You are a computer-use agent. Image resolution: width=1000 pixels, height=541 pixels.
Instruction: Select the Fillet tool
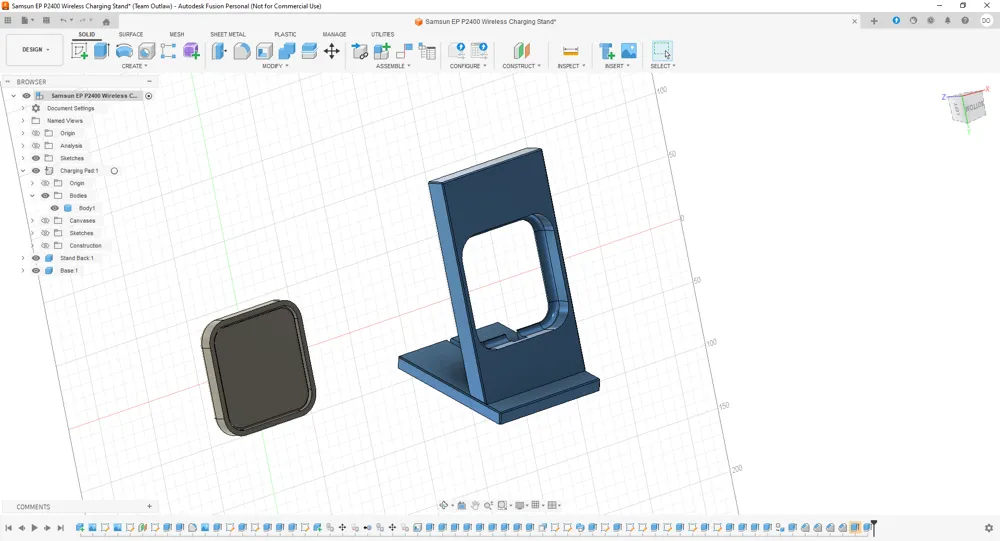pyautogui.click(x=242, y=51)
